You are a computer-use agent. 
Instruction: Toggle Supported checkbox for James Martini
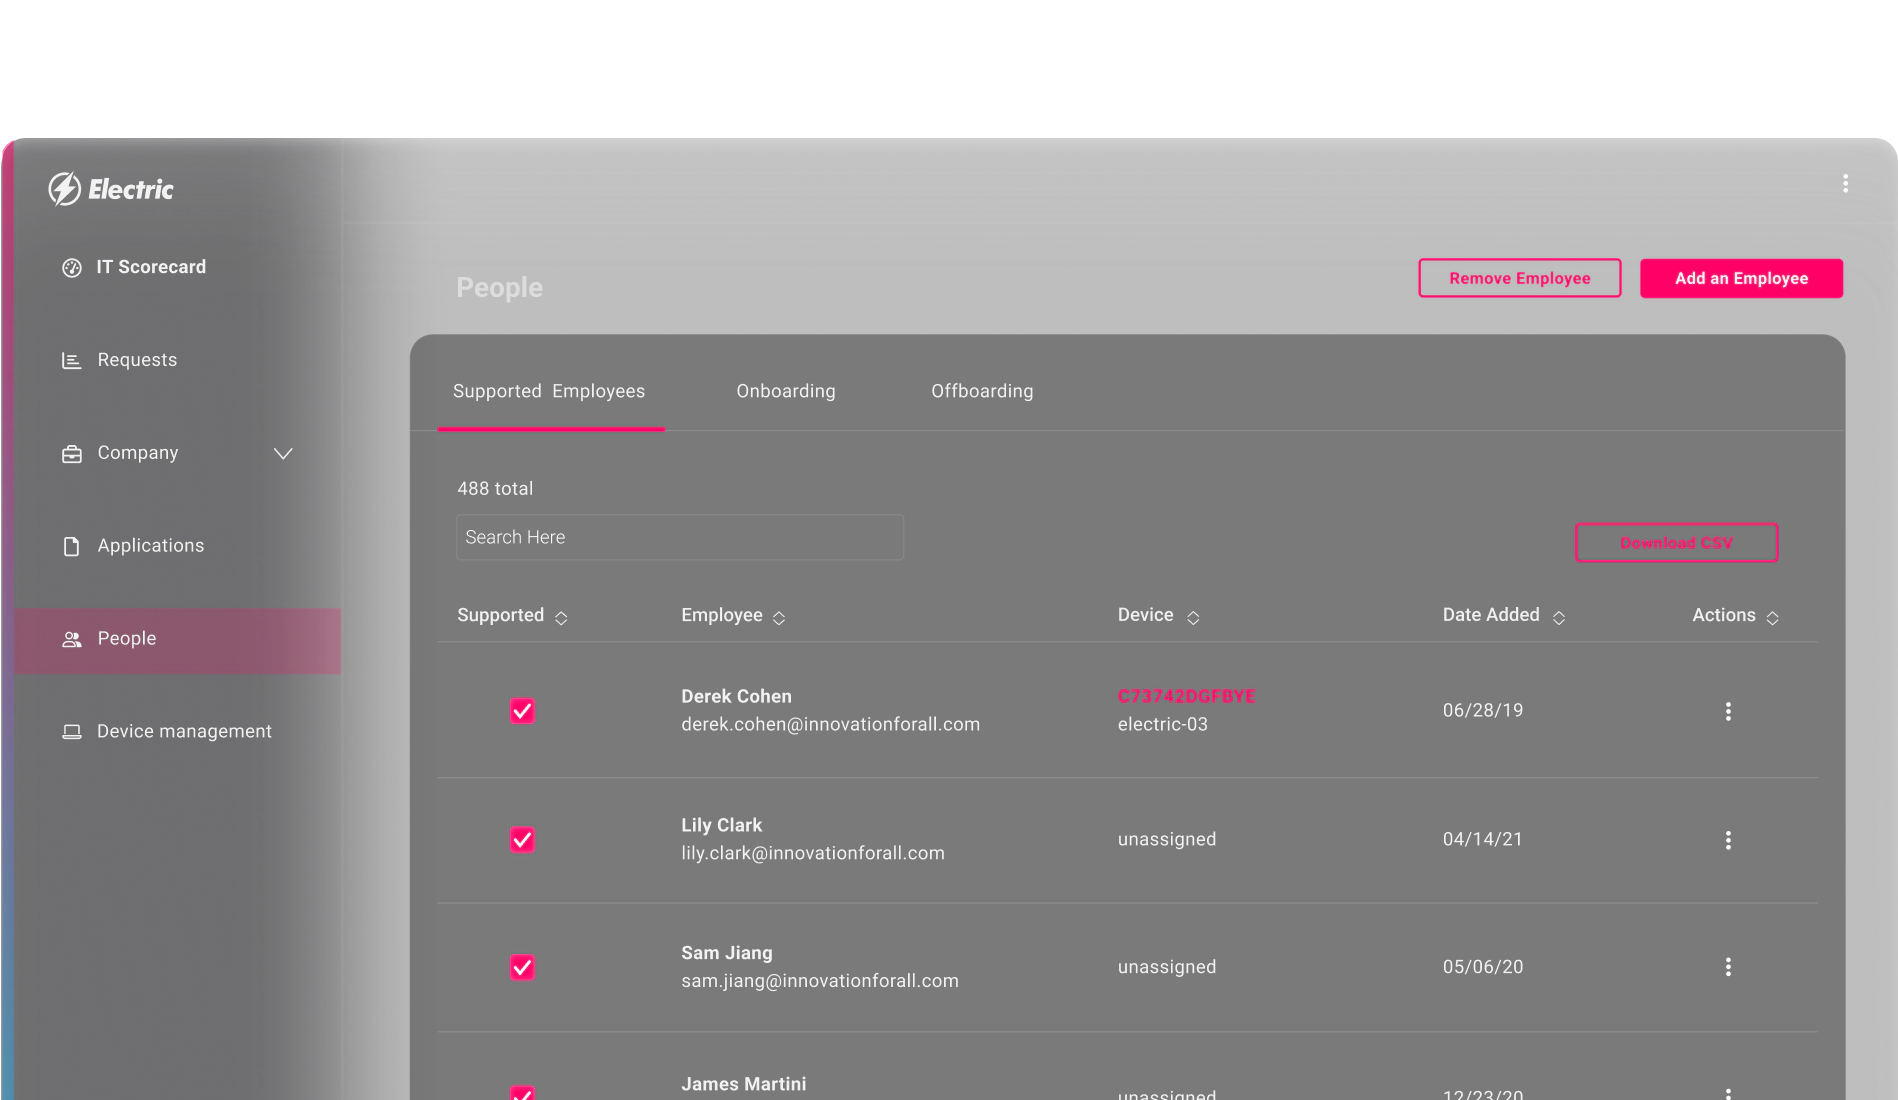[x=522, y=1093]
